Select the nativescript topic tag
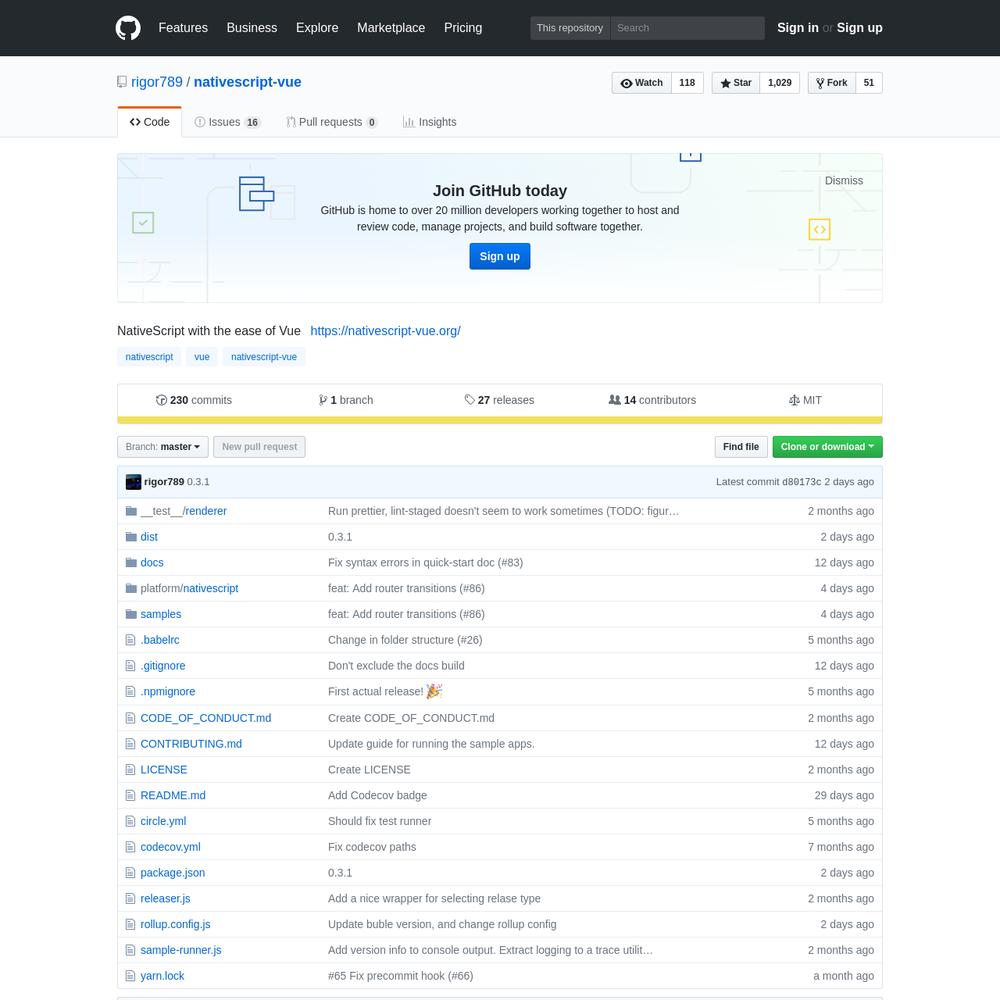Image resolution: width=1000 pixels, height=1000 pixels. [x=149, y=357]
